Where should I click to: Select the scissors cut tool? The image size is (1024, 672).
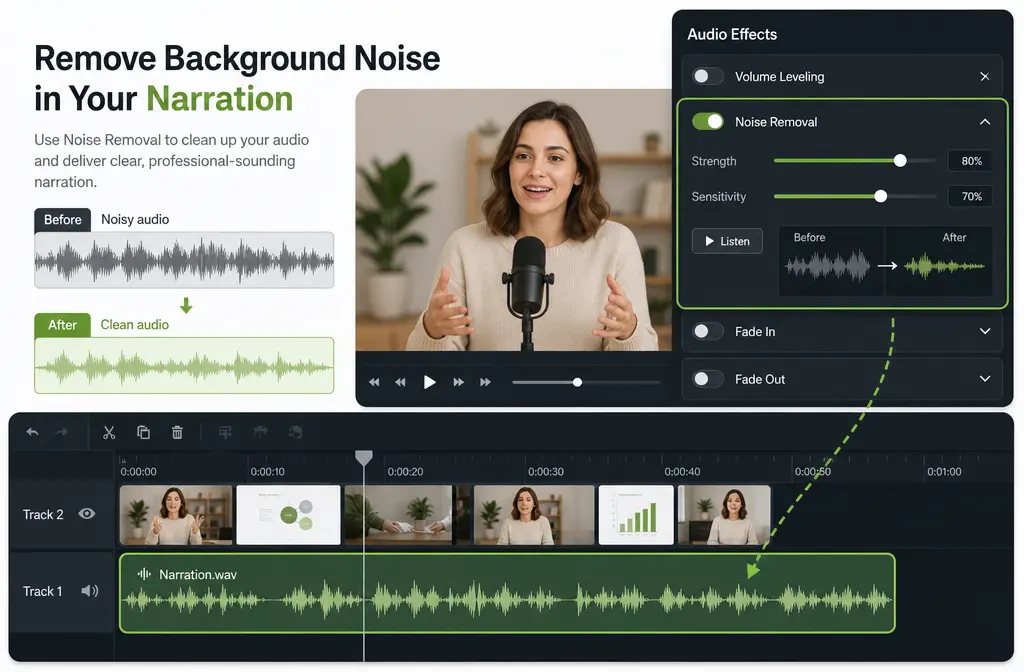tap(109, 432)
